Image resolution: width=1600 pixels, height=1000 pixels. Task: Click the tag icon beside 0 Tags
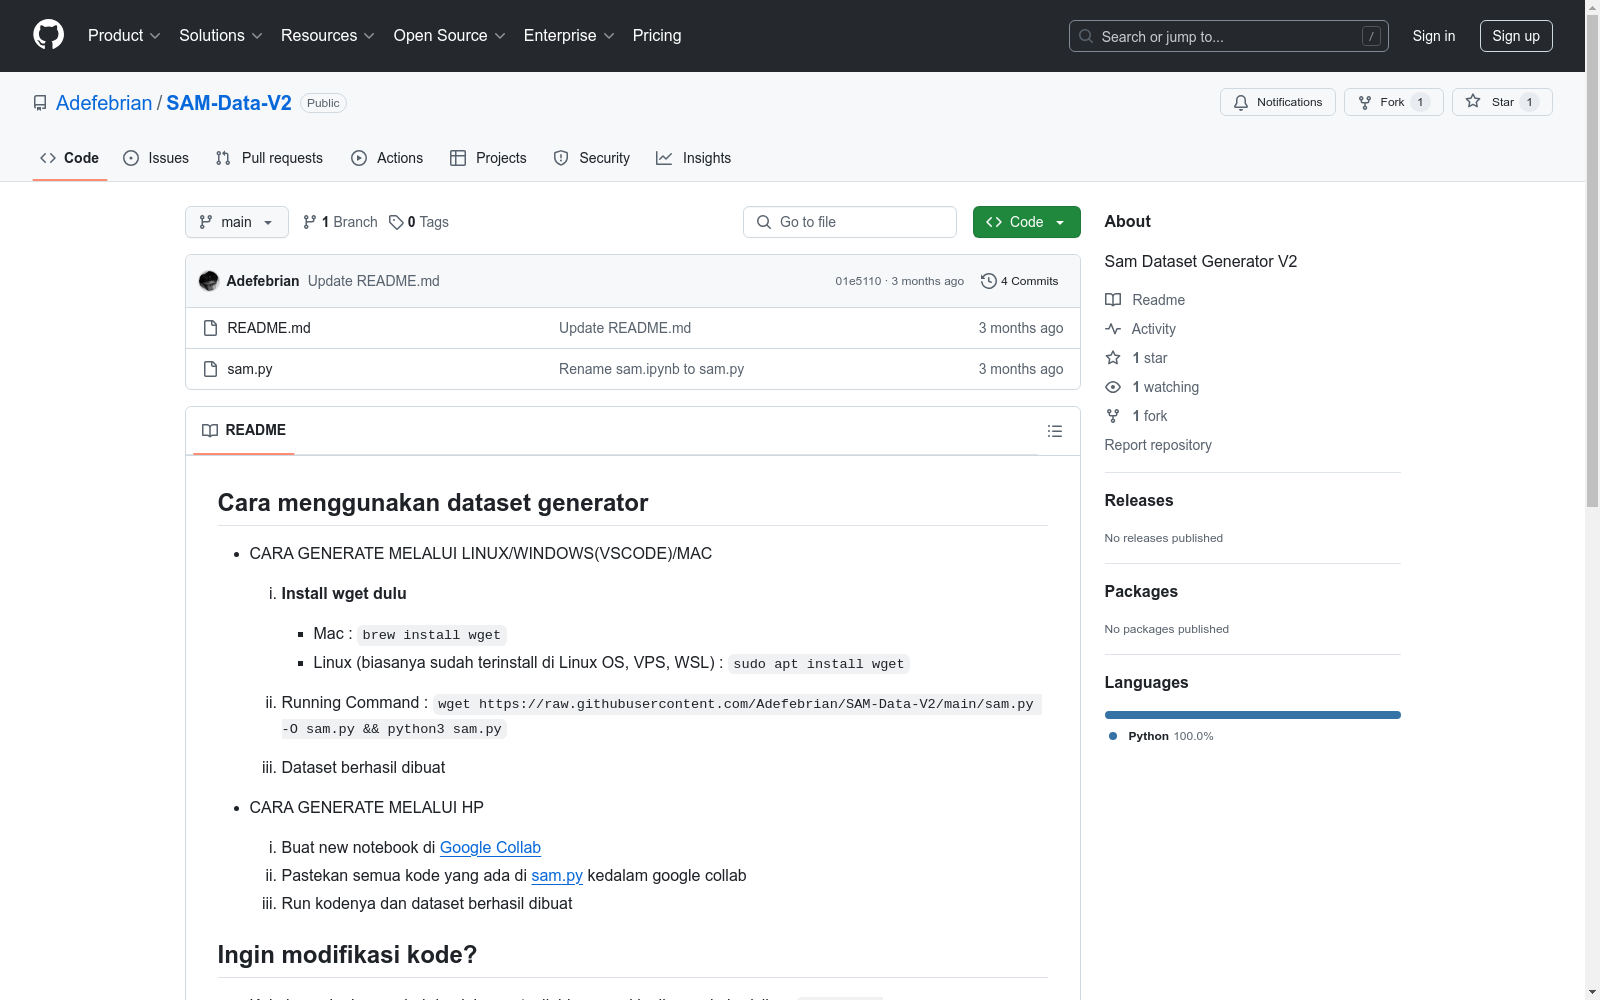click(x=396, y=222)
